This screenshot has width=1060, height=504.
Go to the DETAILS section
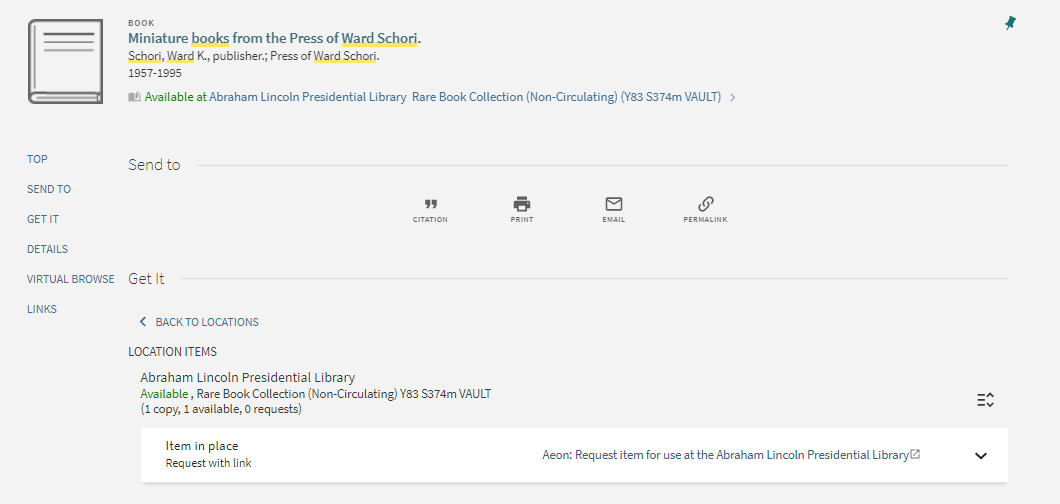[48, 249]
